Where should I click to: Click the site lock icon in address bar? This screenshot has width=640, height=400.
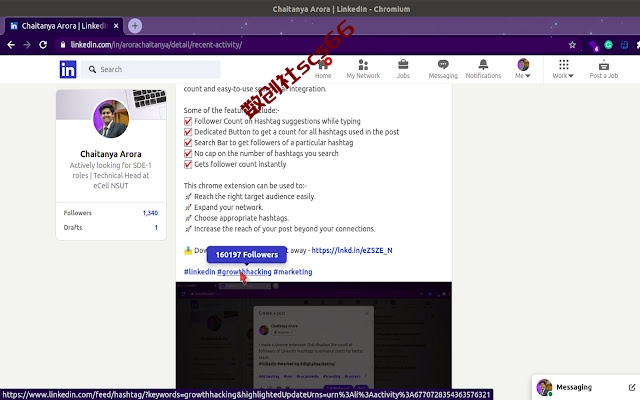[63, 45]
